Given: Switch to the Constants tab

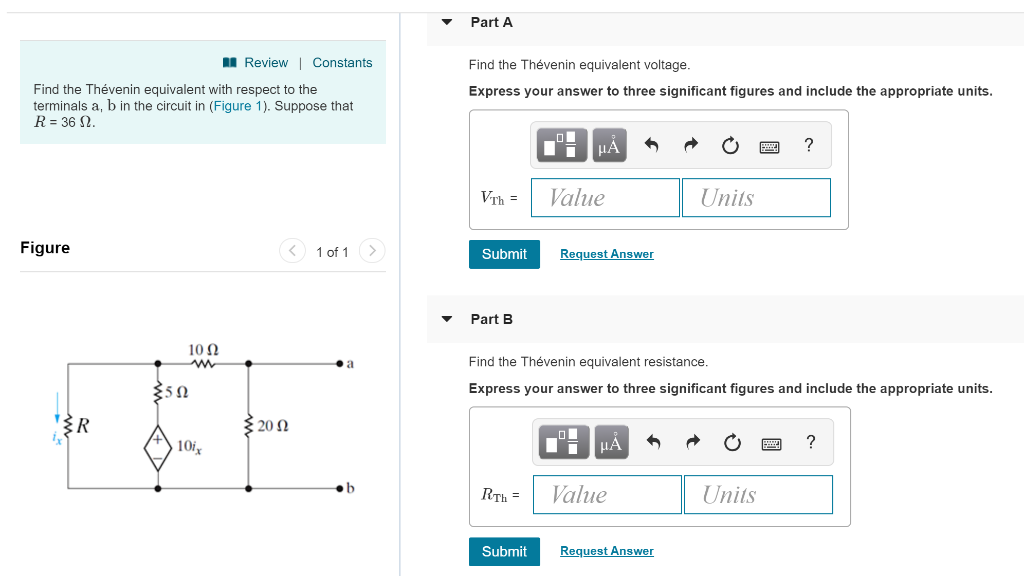Looking at the screenshot, I should click(x=342, y=62).
